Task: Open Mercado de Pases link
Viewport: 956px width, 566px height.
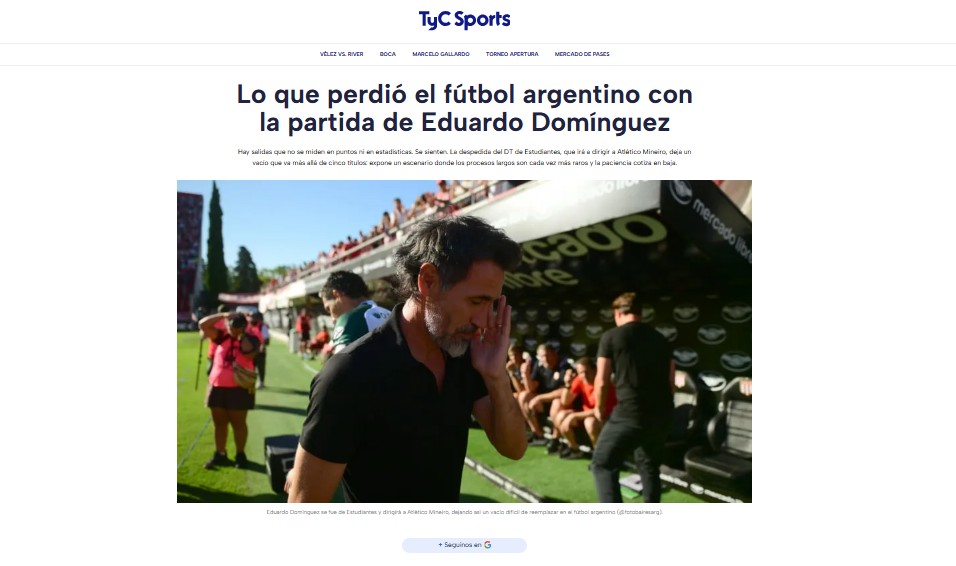Action: click(582, 54)
